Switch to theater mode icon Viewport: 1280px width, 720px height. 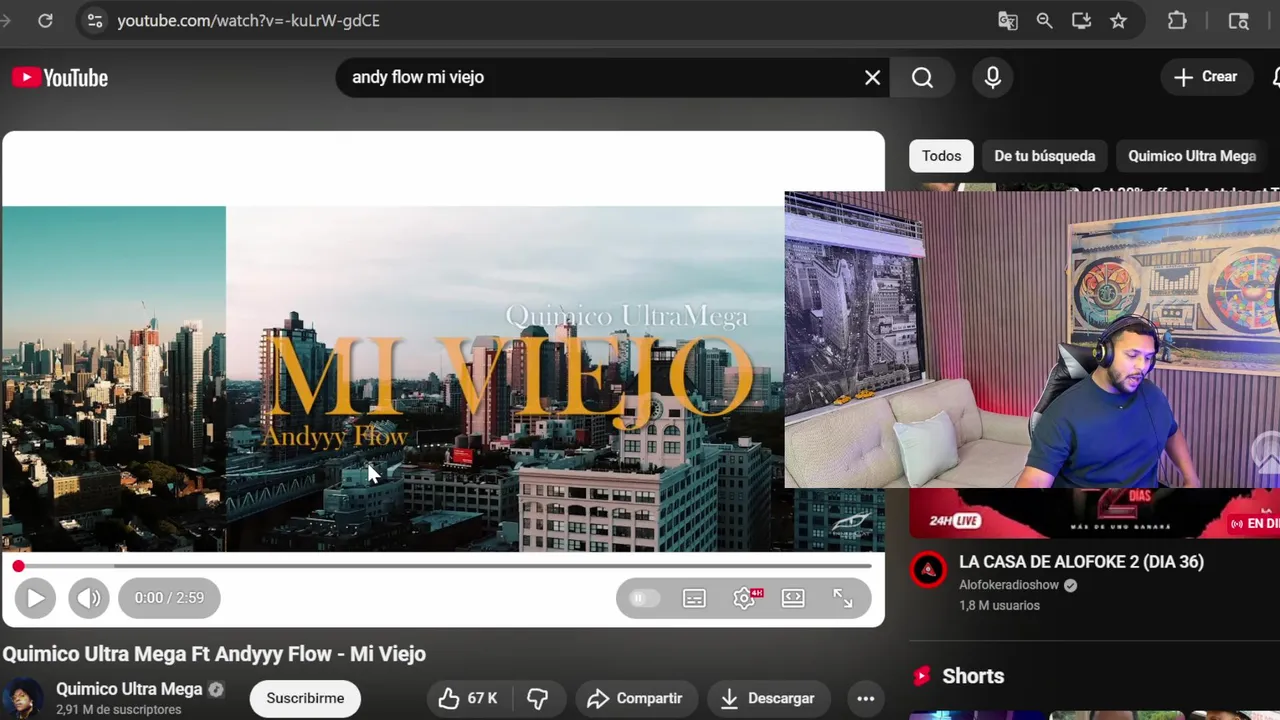(x=793, y=598)
